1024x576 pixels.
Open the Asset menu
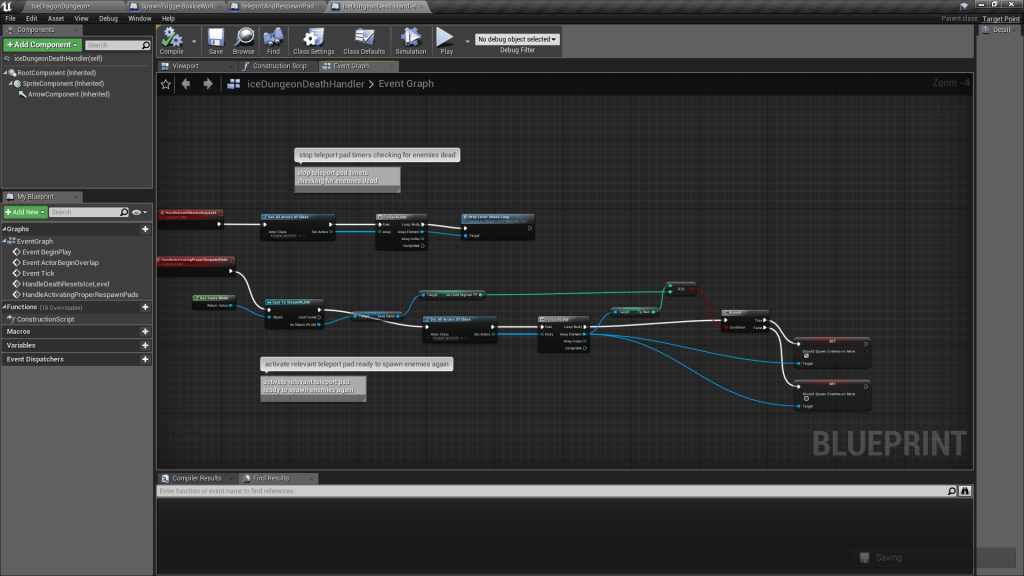[56, 18]
